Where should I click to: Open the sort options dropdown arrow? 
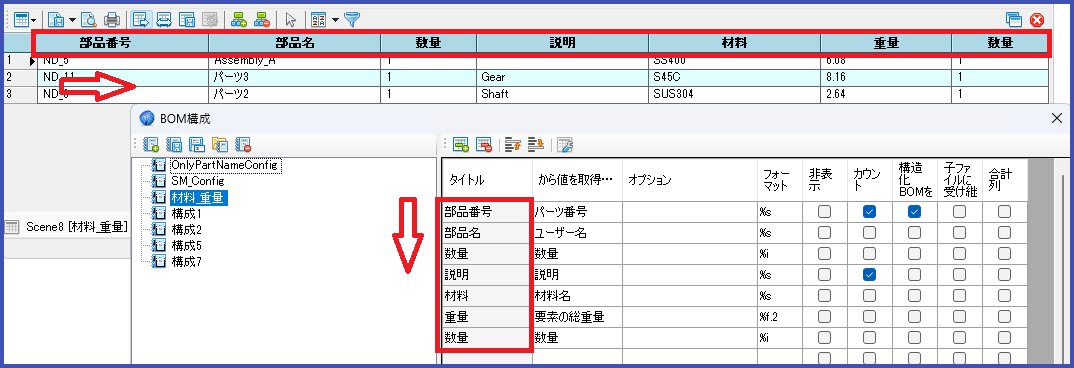(335, 21)
